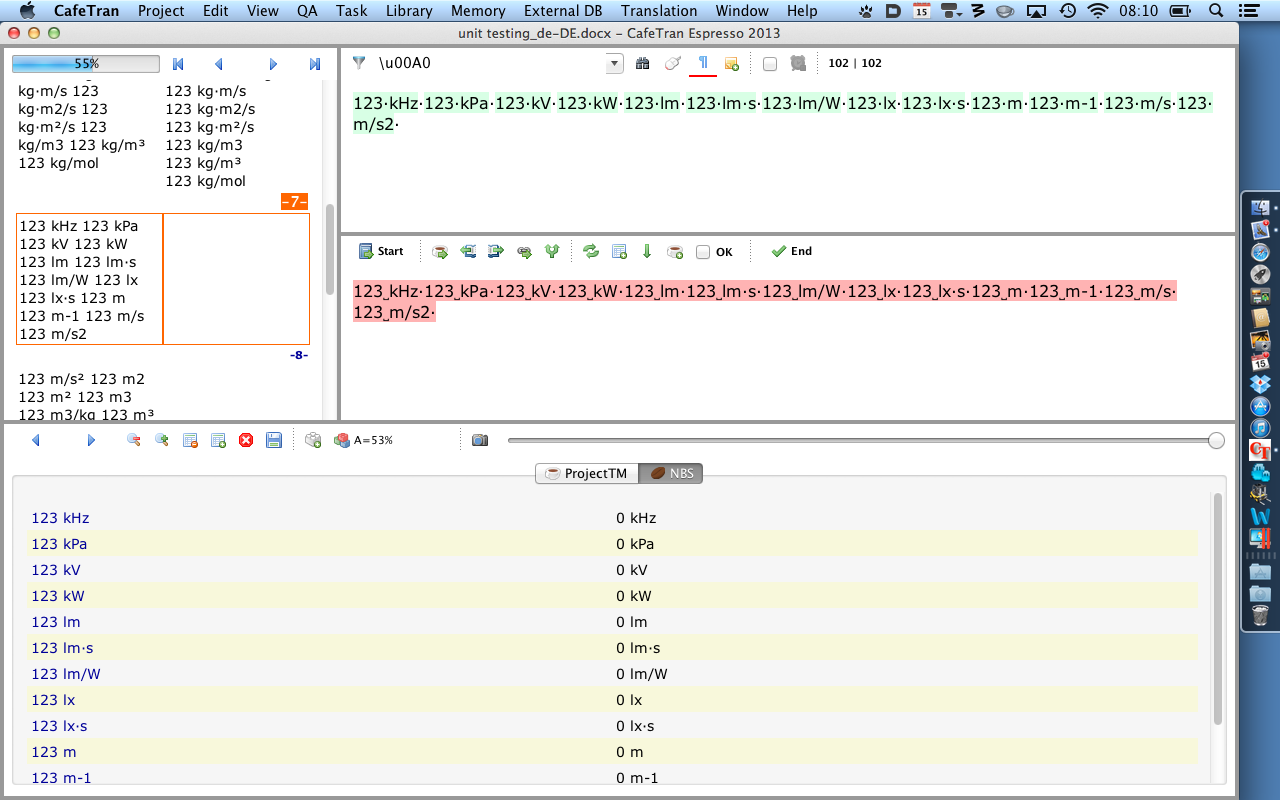Click the blue floppy disk save icon

[x=274, y=440]
